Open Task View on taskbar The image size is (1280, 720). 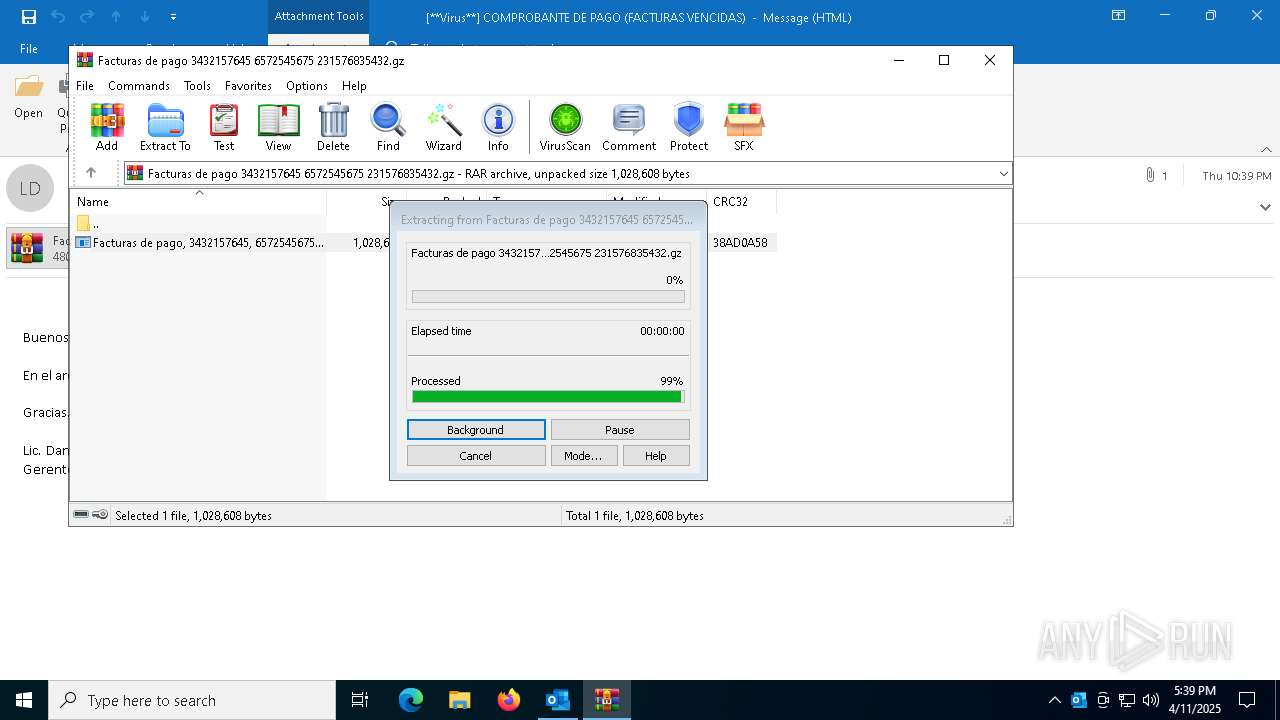(360, 700)
